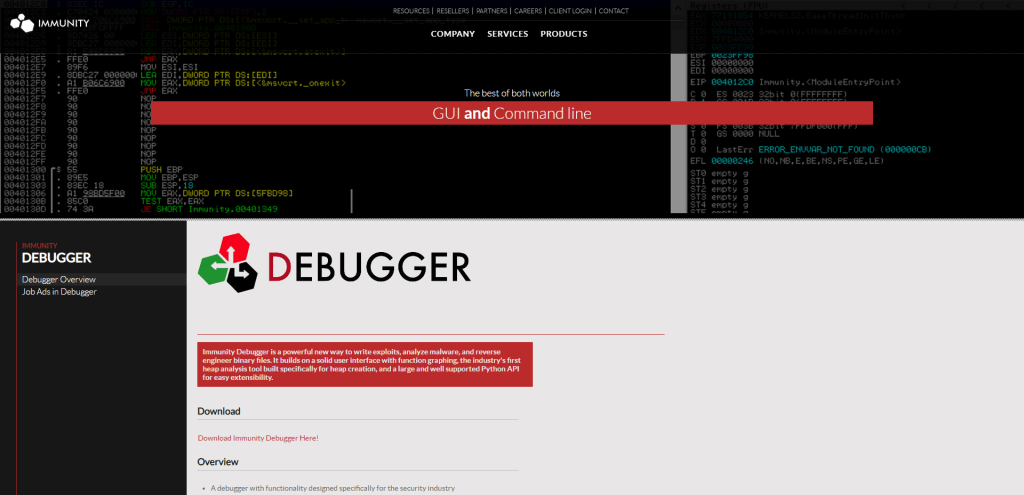Click the PUSH EBP instruction line

click(x=162, y=170)
